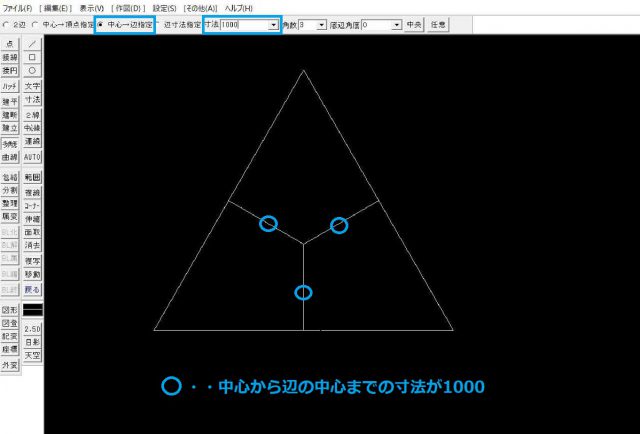
Task: Select the rectangle (□) tool
Action: (x=33, y=58)
